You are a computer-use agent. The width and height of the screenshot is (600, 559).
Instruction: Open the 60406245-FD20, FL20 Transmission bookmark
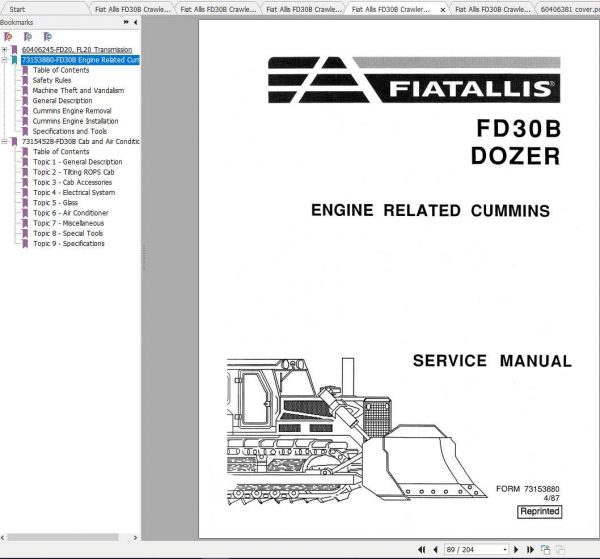pos(77,50)
